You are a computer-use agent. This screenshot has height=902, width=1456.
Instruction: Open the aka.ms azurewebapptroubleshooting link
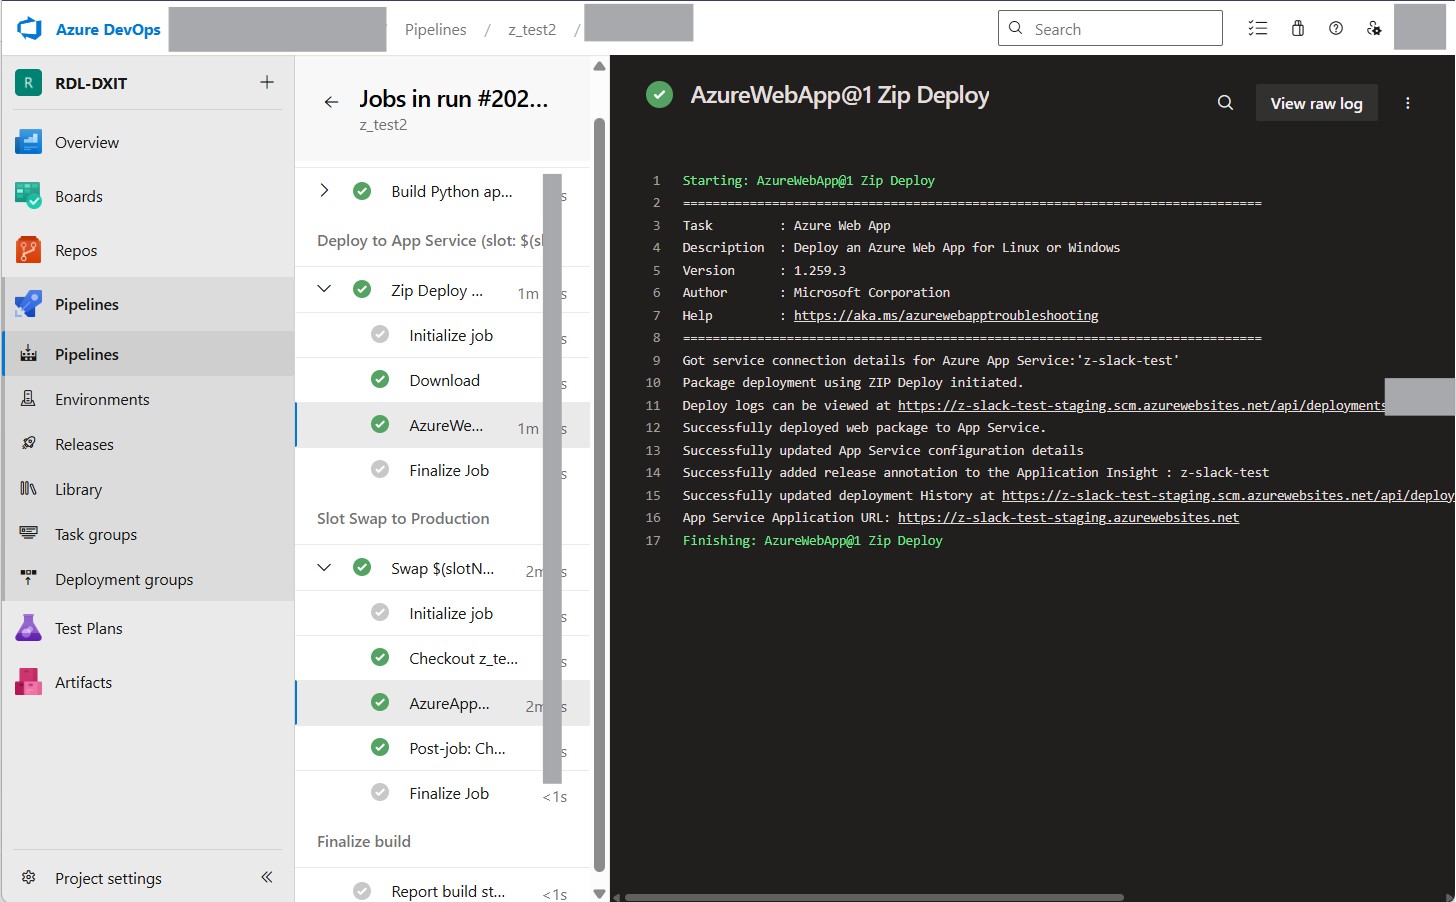point(946,315)
